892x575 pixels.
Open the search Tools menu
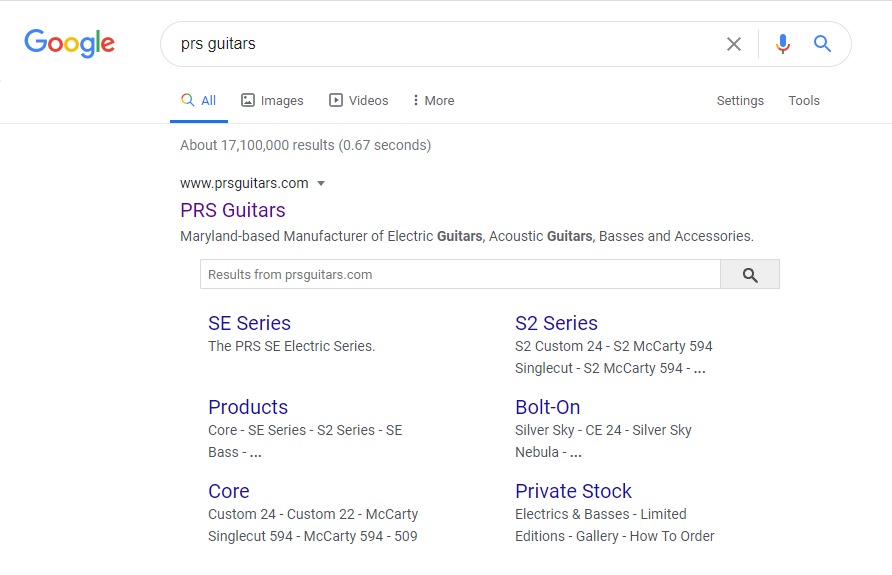coord(804,101)
